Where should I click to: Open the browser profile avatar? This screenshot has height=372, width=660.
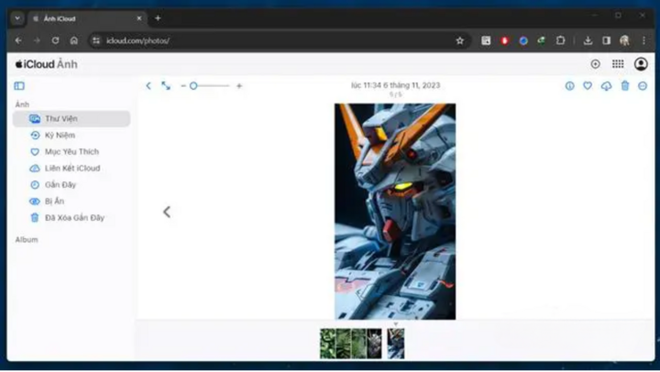(x=625, y=40)
